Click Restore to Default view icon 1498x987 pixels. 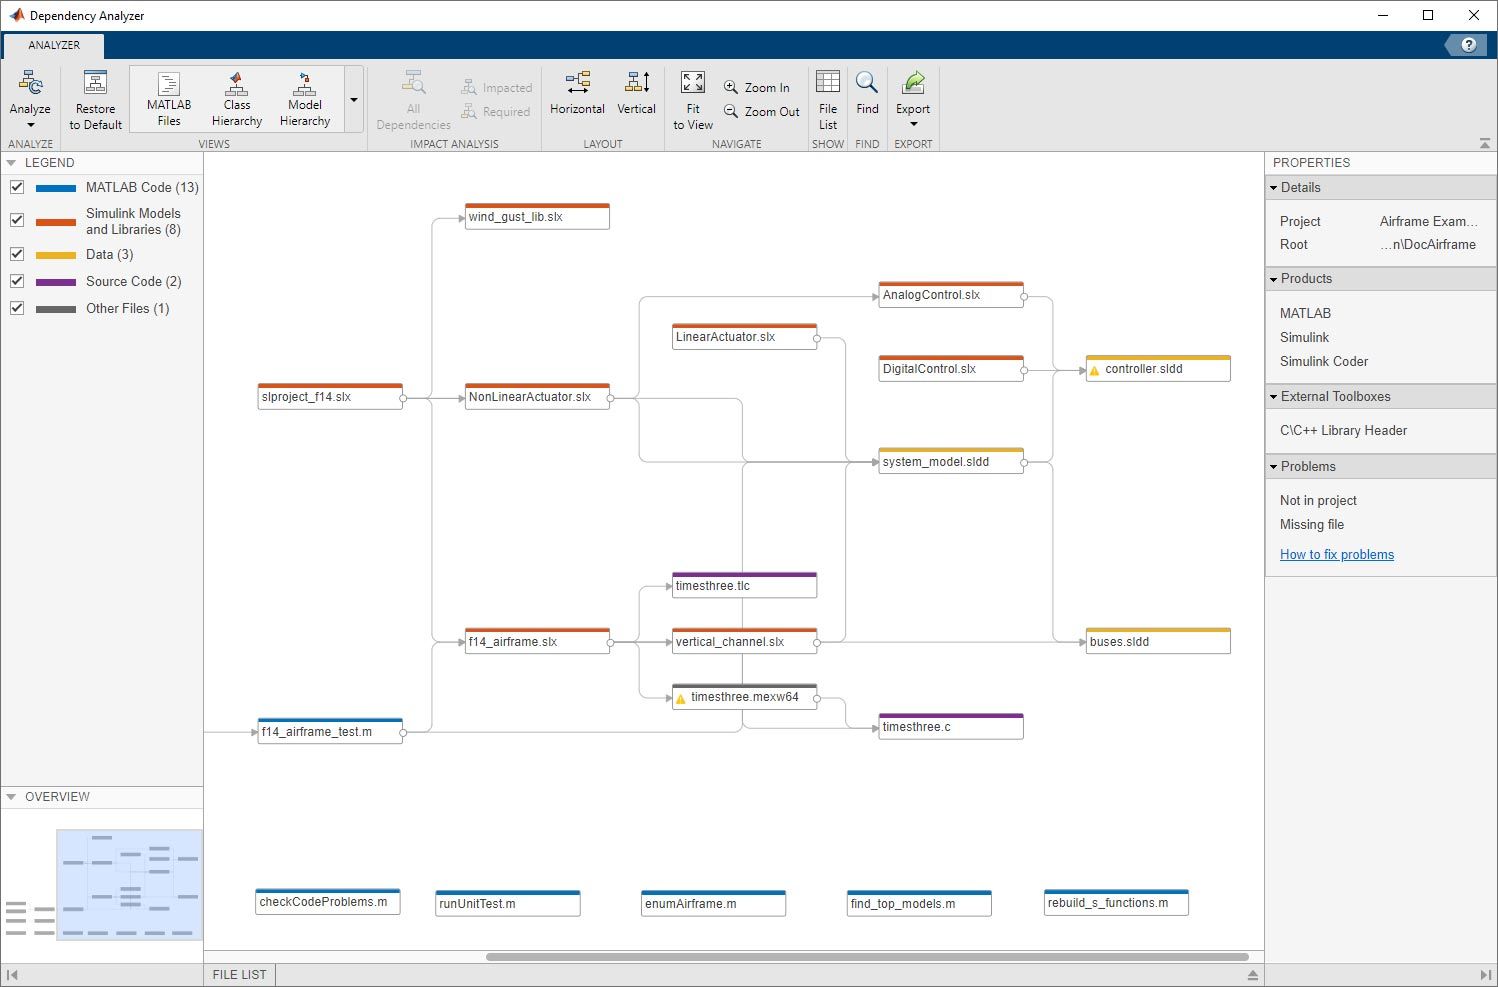point(95,85)
